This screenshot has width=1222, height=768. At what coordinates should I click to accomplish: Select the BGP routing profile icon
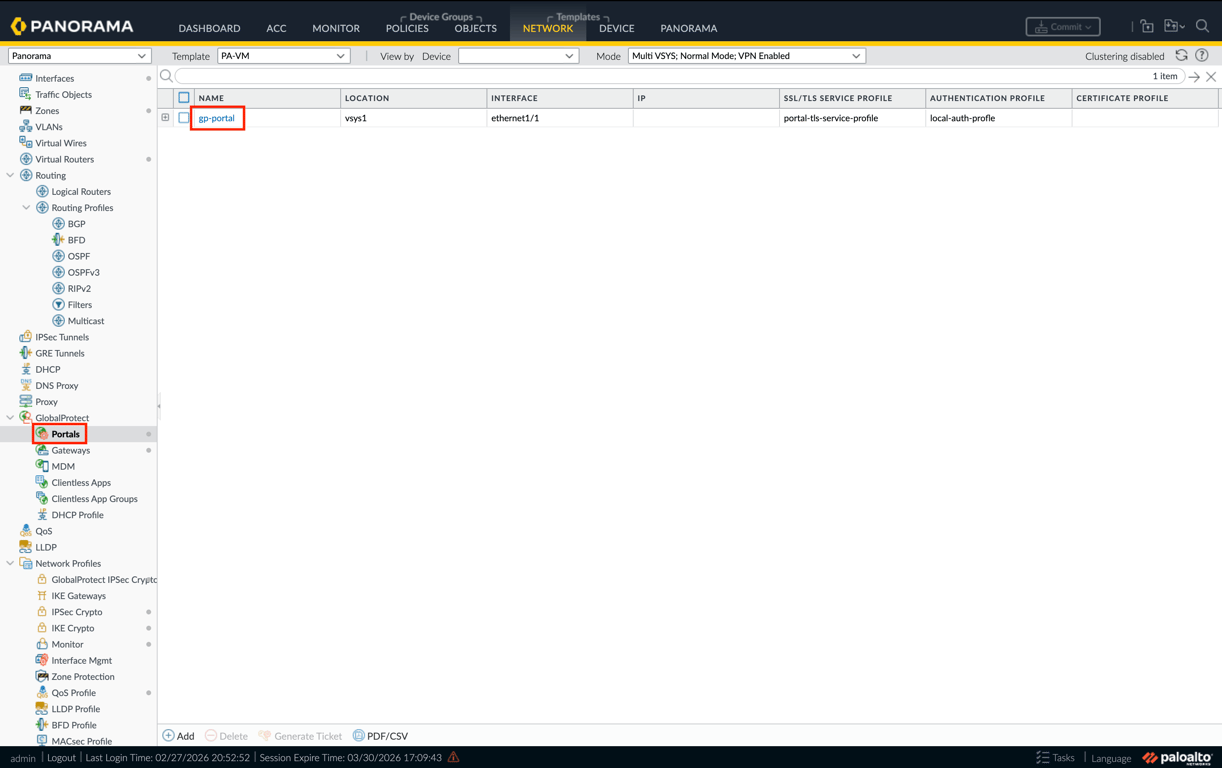[x=58, y=224]
